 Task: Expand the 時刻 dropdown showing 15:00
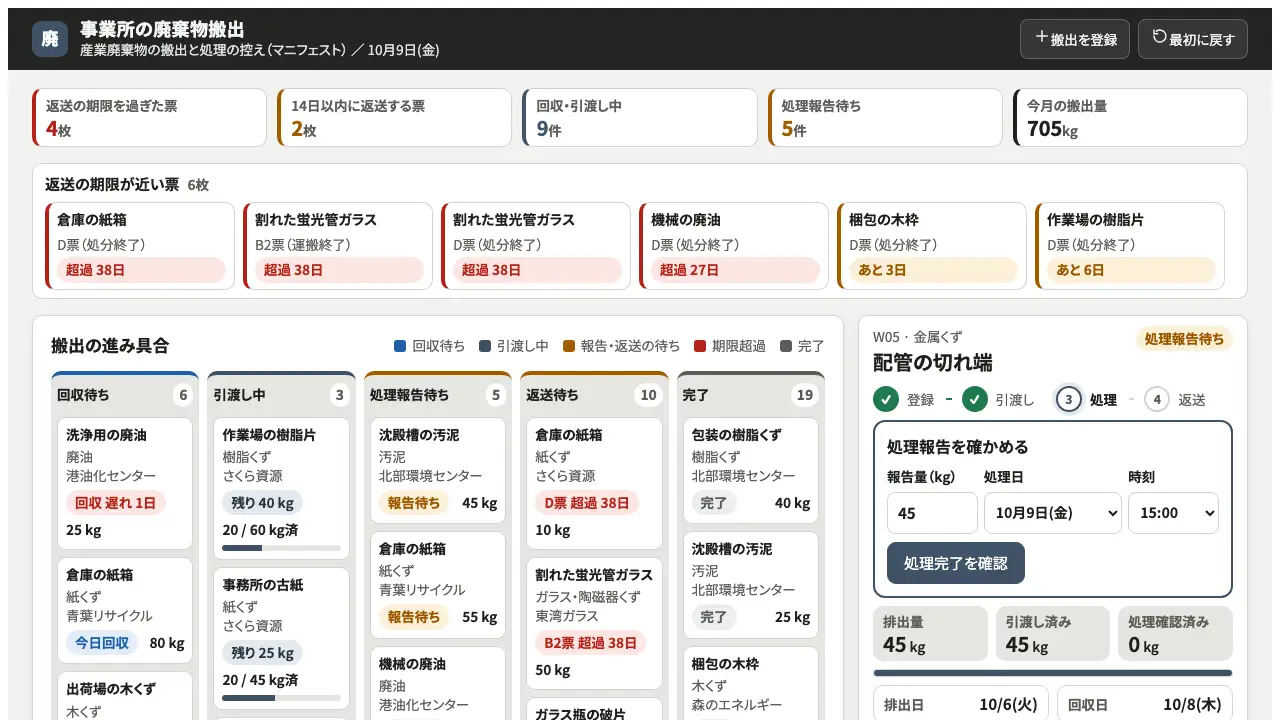[1173, 513]
